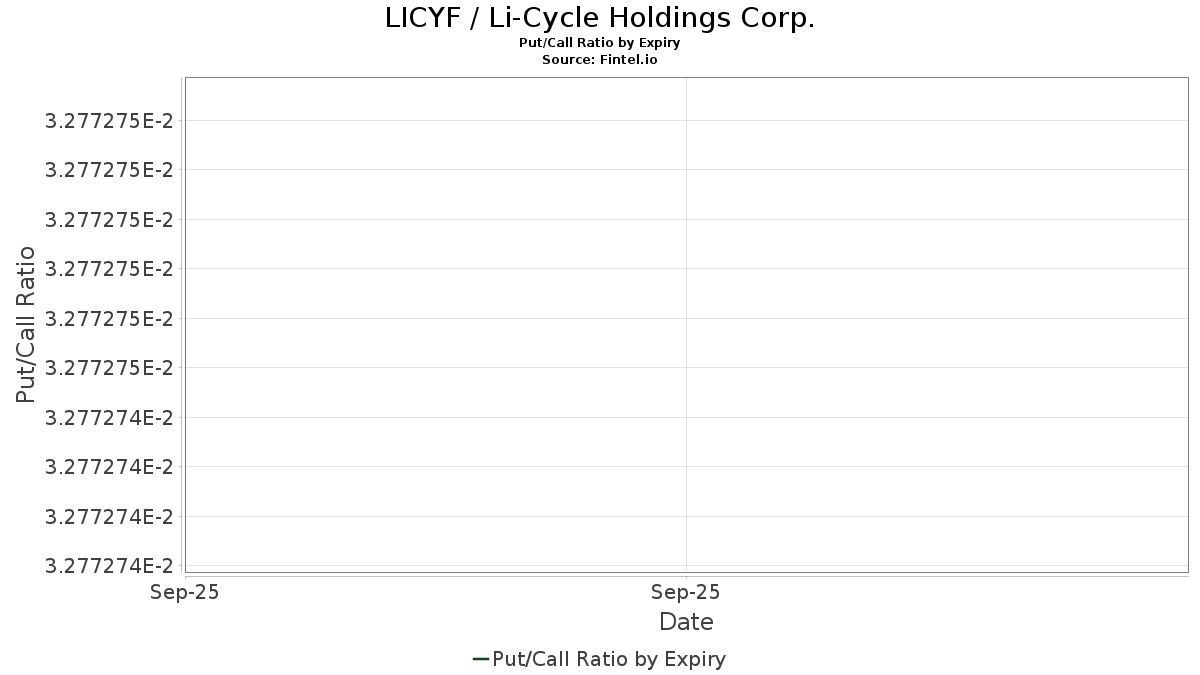Click the flat data line along the plot bottom
The width and height of the screenshot is (1200, 675).
click(x=686, y=572)
